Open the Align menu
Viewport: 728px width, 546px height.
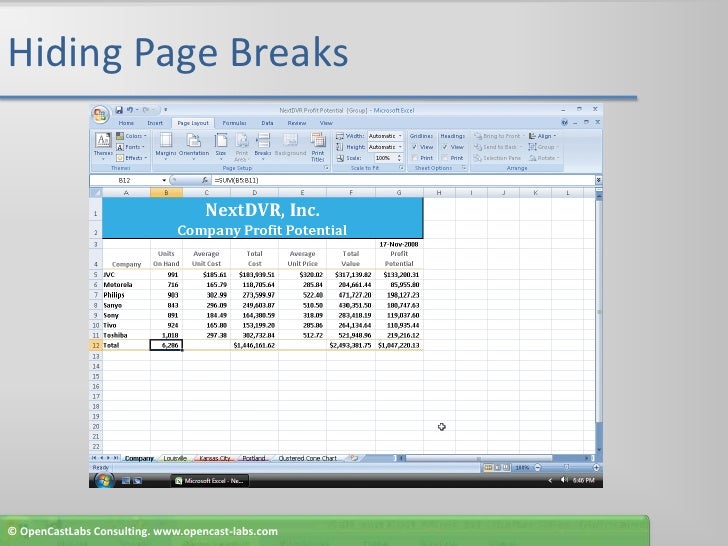(542, 136)
